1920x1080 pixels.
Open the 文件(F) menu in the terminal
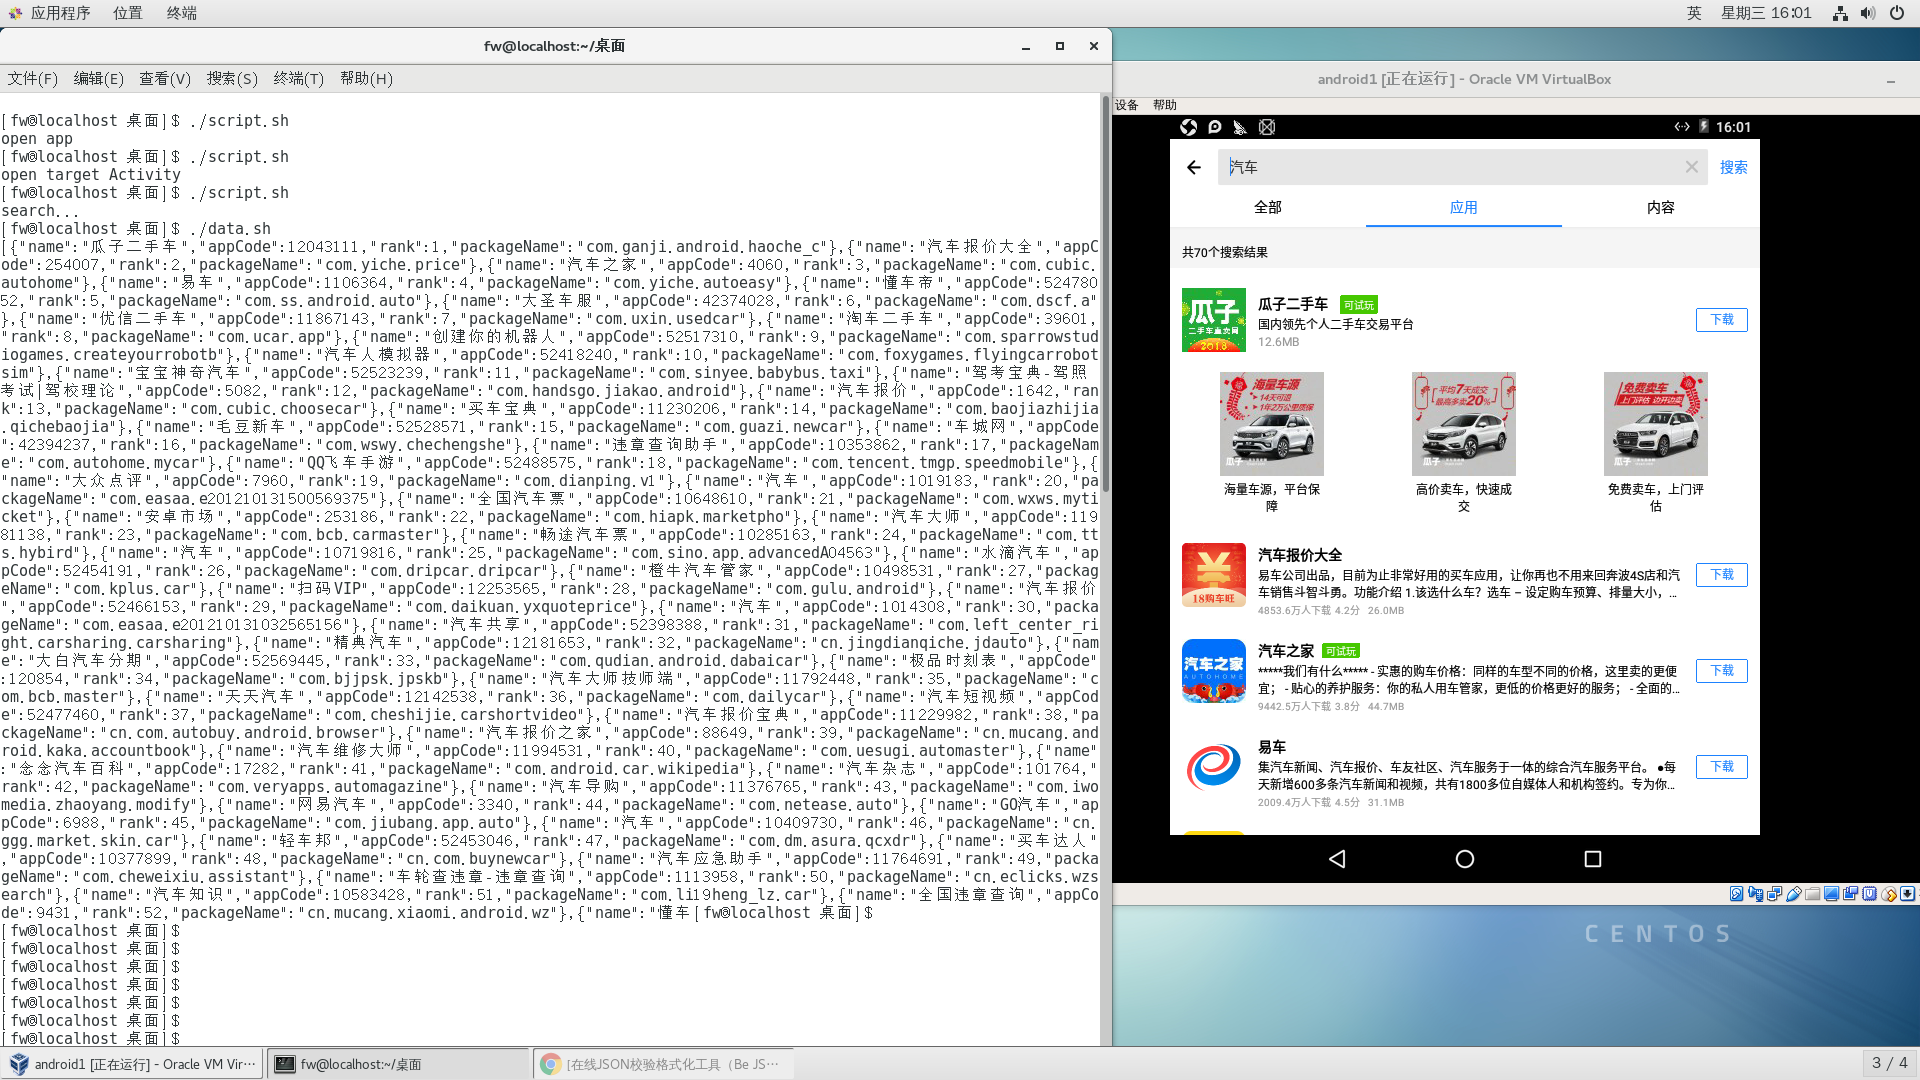tap(33, 78)
